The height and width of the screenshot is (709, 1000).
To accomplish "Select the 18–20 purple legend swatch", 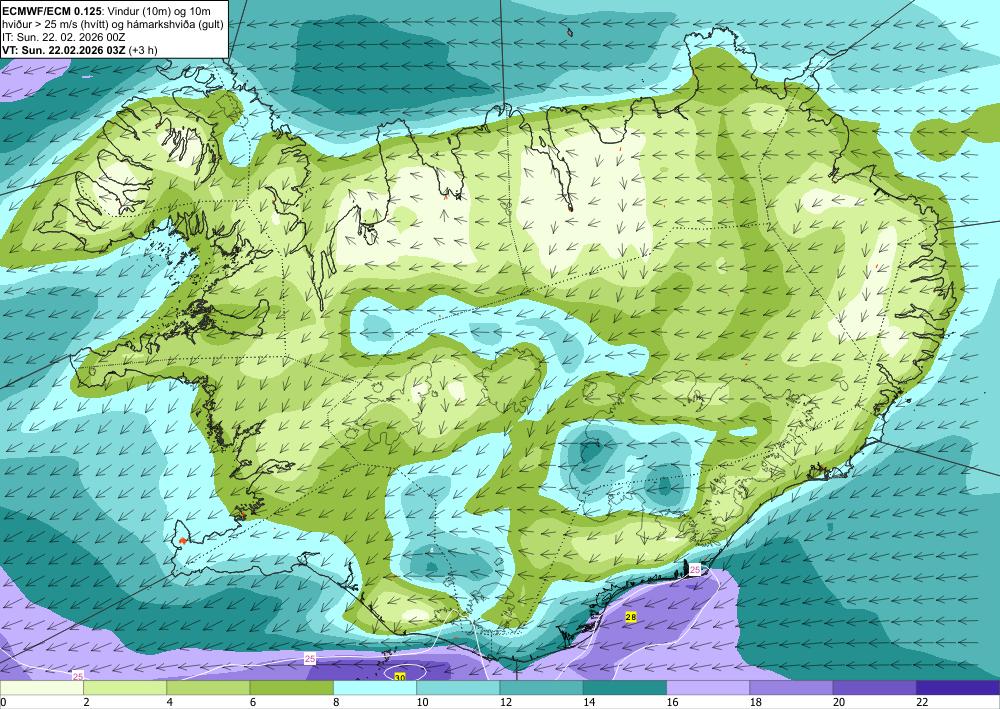I will click(x=791, y=688).
